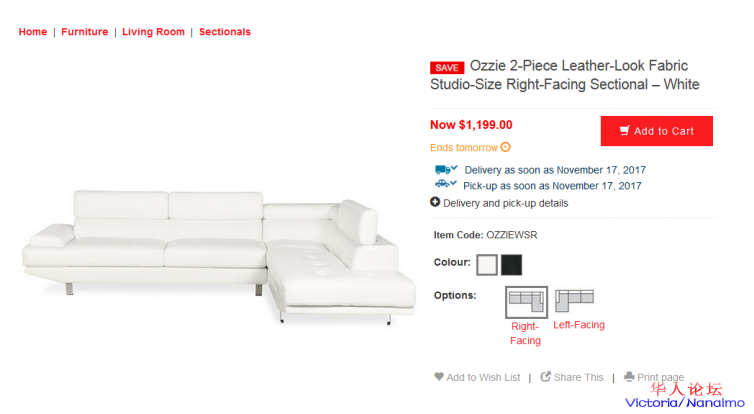Click the heart icon for wish list
The height and width of the screenshot is (414, 754).
point(438,377)
